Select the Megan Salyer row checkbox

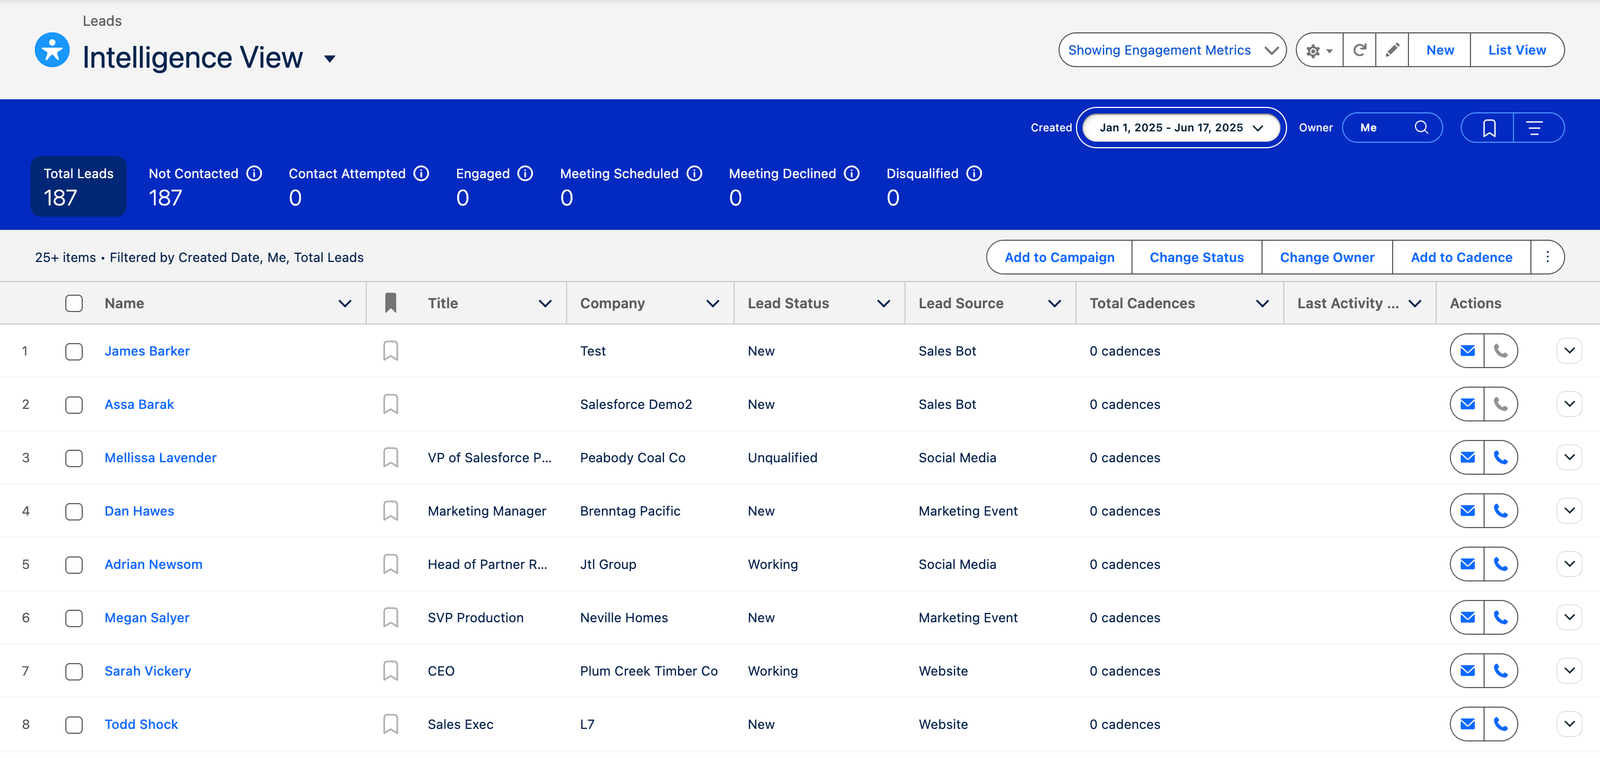[74, 618]
